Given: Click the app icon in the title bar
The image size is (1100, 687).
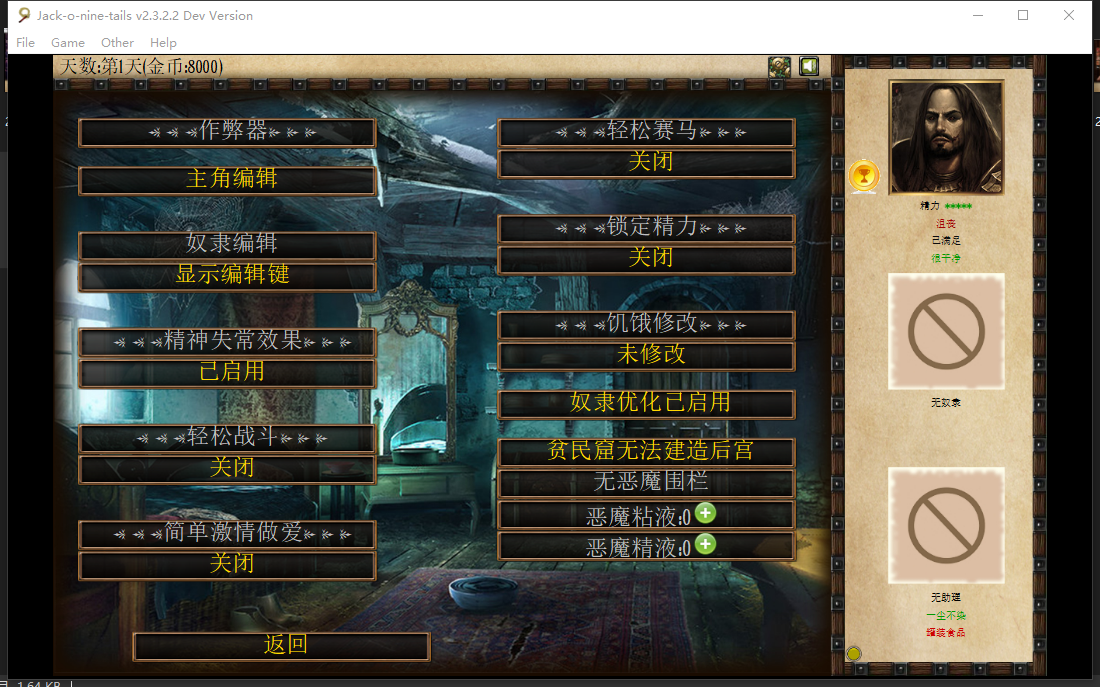Looking at the screenshot, I should 24,15.
